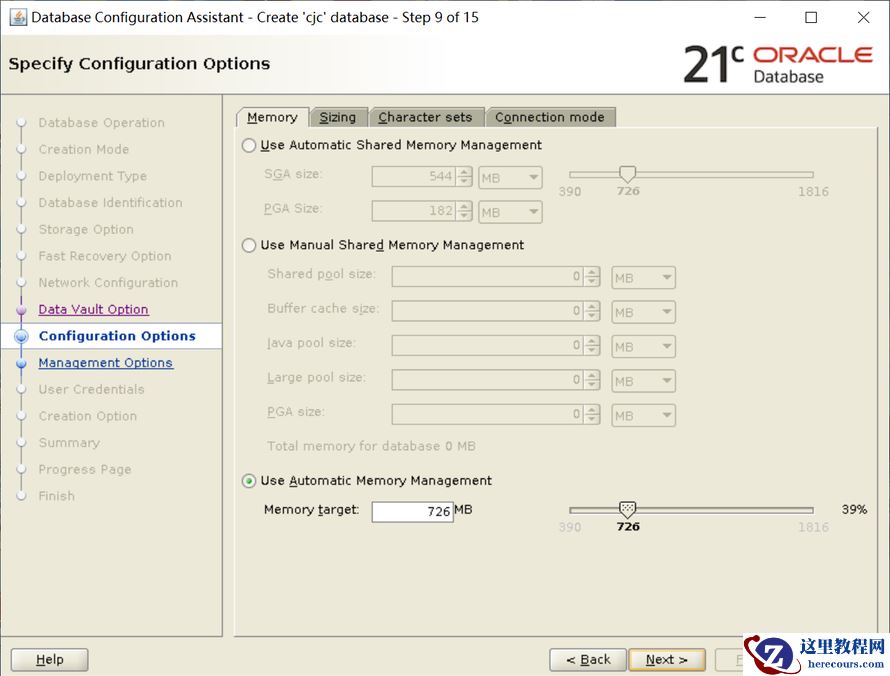Image resolution: width=890 pixels, height=676 pixels.
Task: Open the Character sets tab
Action: (425, 117)
